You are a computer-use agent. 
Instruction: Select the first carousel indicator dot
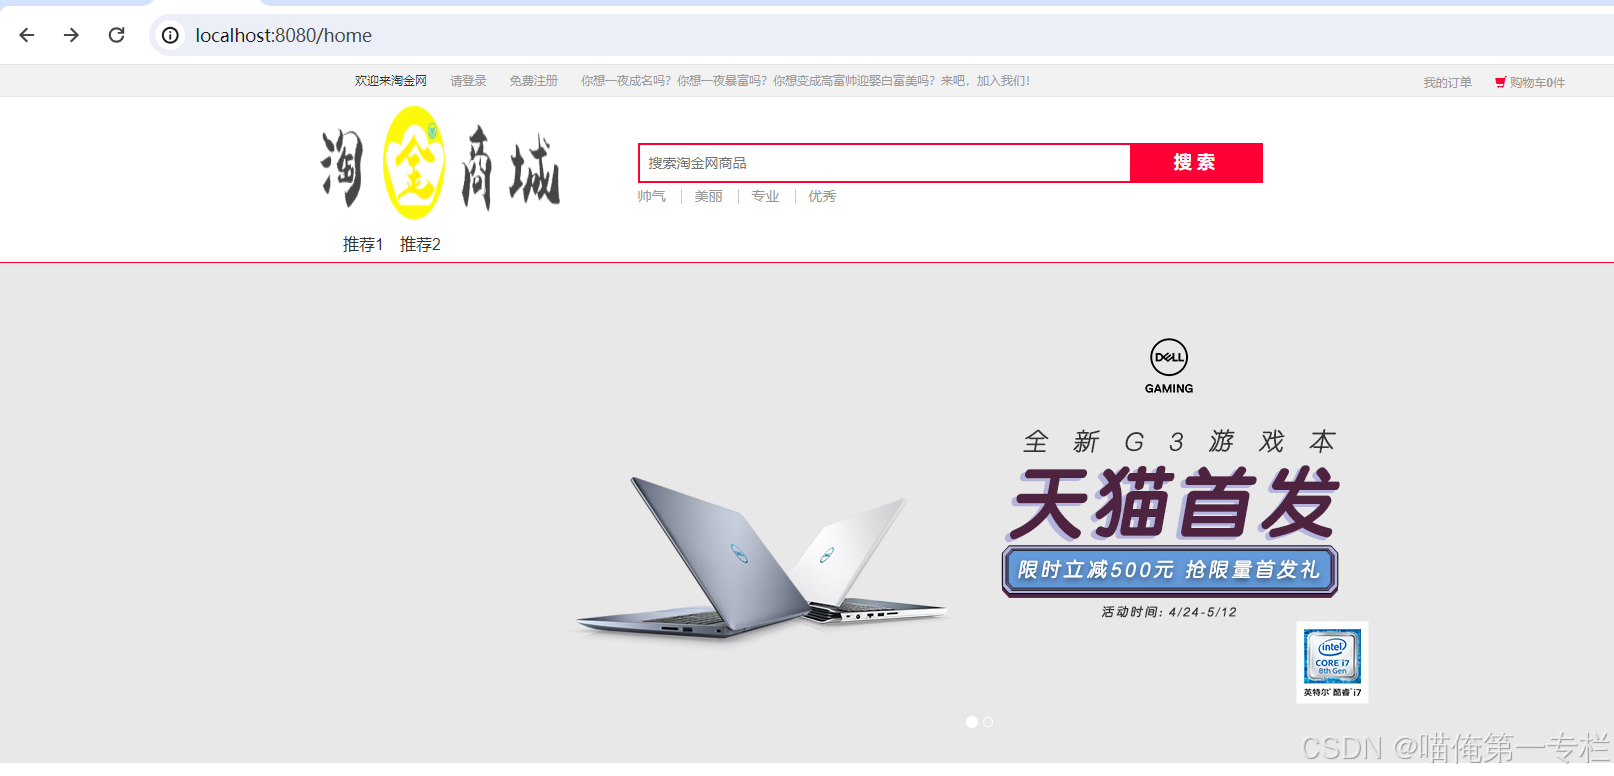(x=972, y=722)
